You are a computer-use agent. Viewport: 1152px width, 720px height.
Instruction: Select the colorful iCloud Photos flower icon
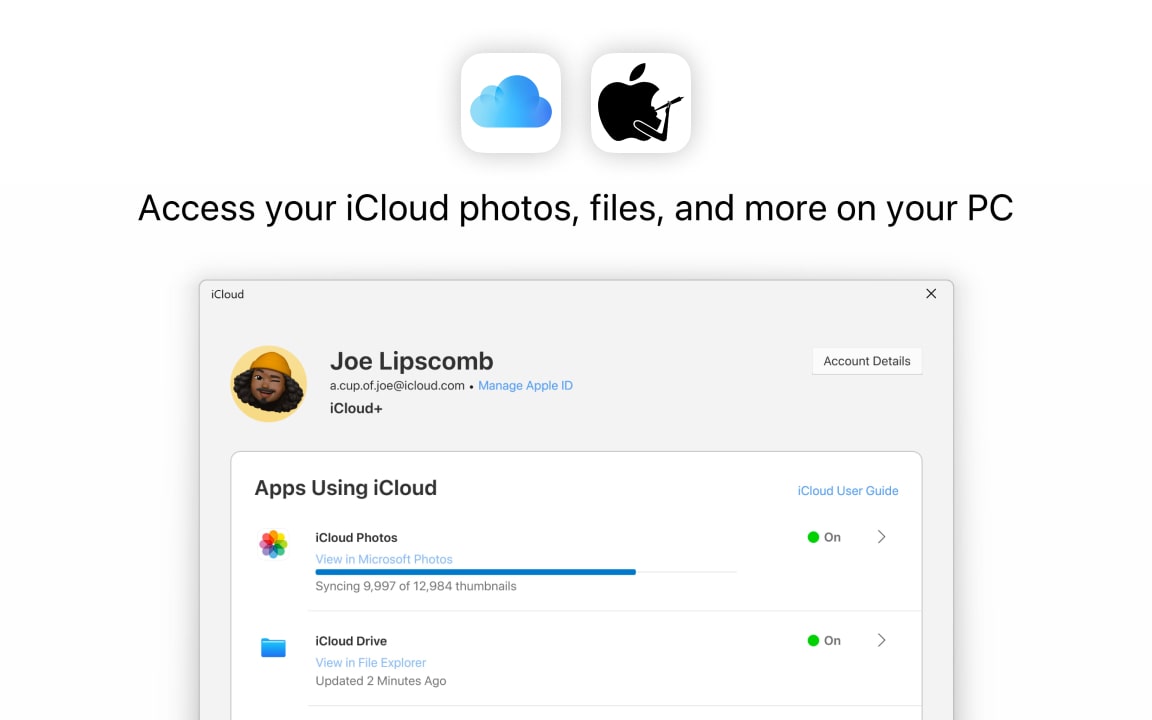[273, 544]
